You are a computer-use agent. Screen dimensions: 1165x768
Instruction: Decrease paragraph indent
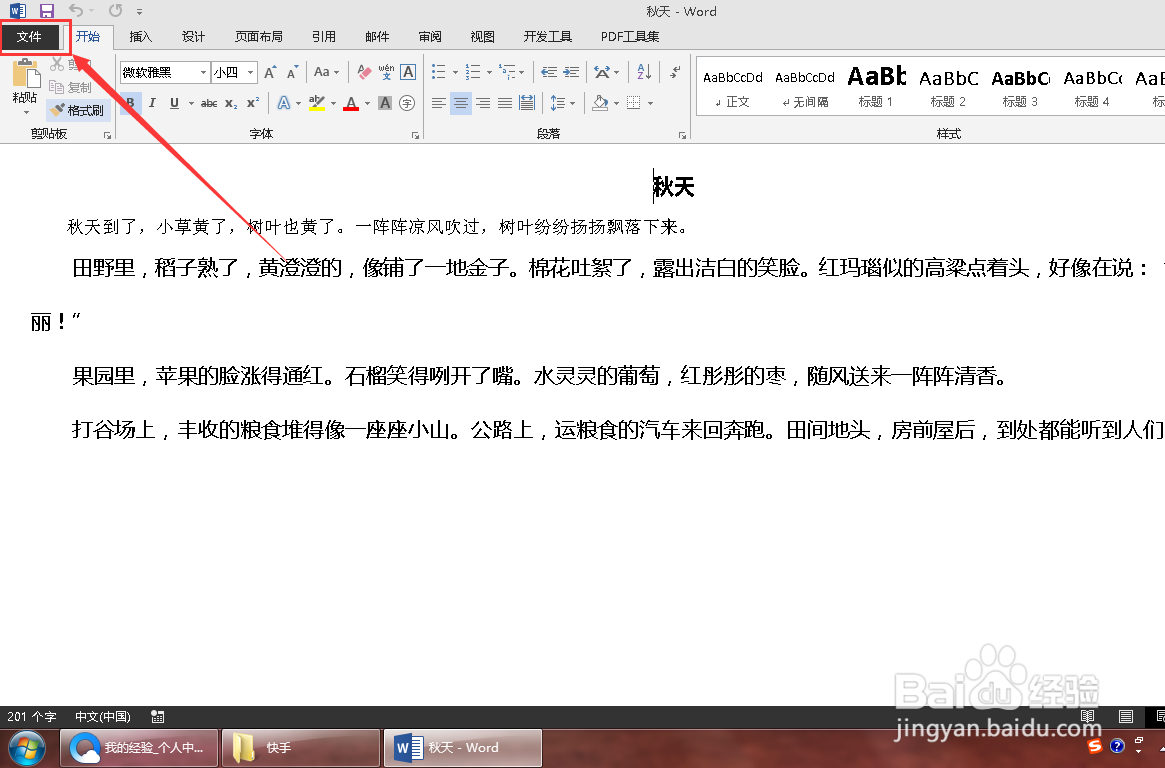(549, 72)
